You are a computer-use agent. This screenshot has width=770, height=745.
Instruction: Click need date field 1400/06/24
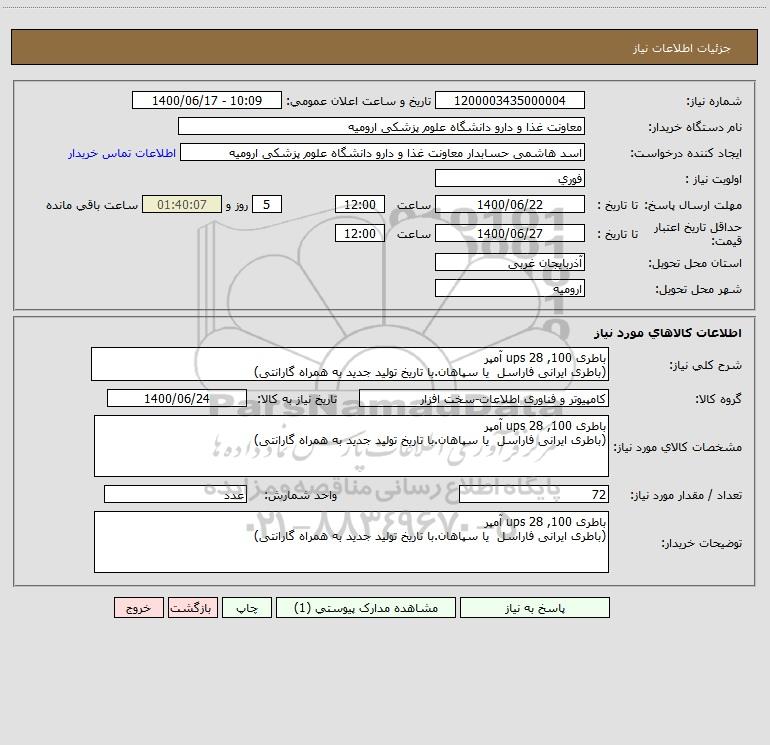pyautogui.click(x=177, y=398)
